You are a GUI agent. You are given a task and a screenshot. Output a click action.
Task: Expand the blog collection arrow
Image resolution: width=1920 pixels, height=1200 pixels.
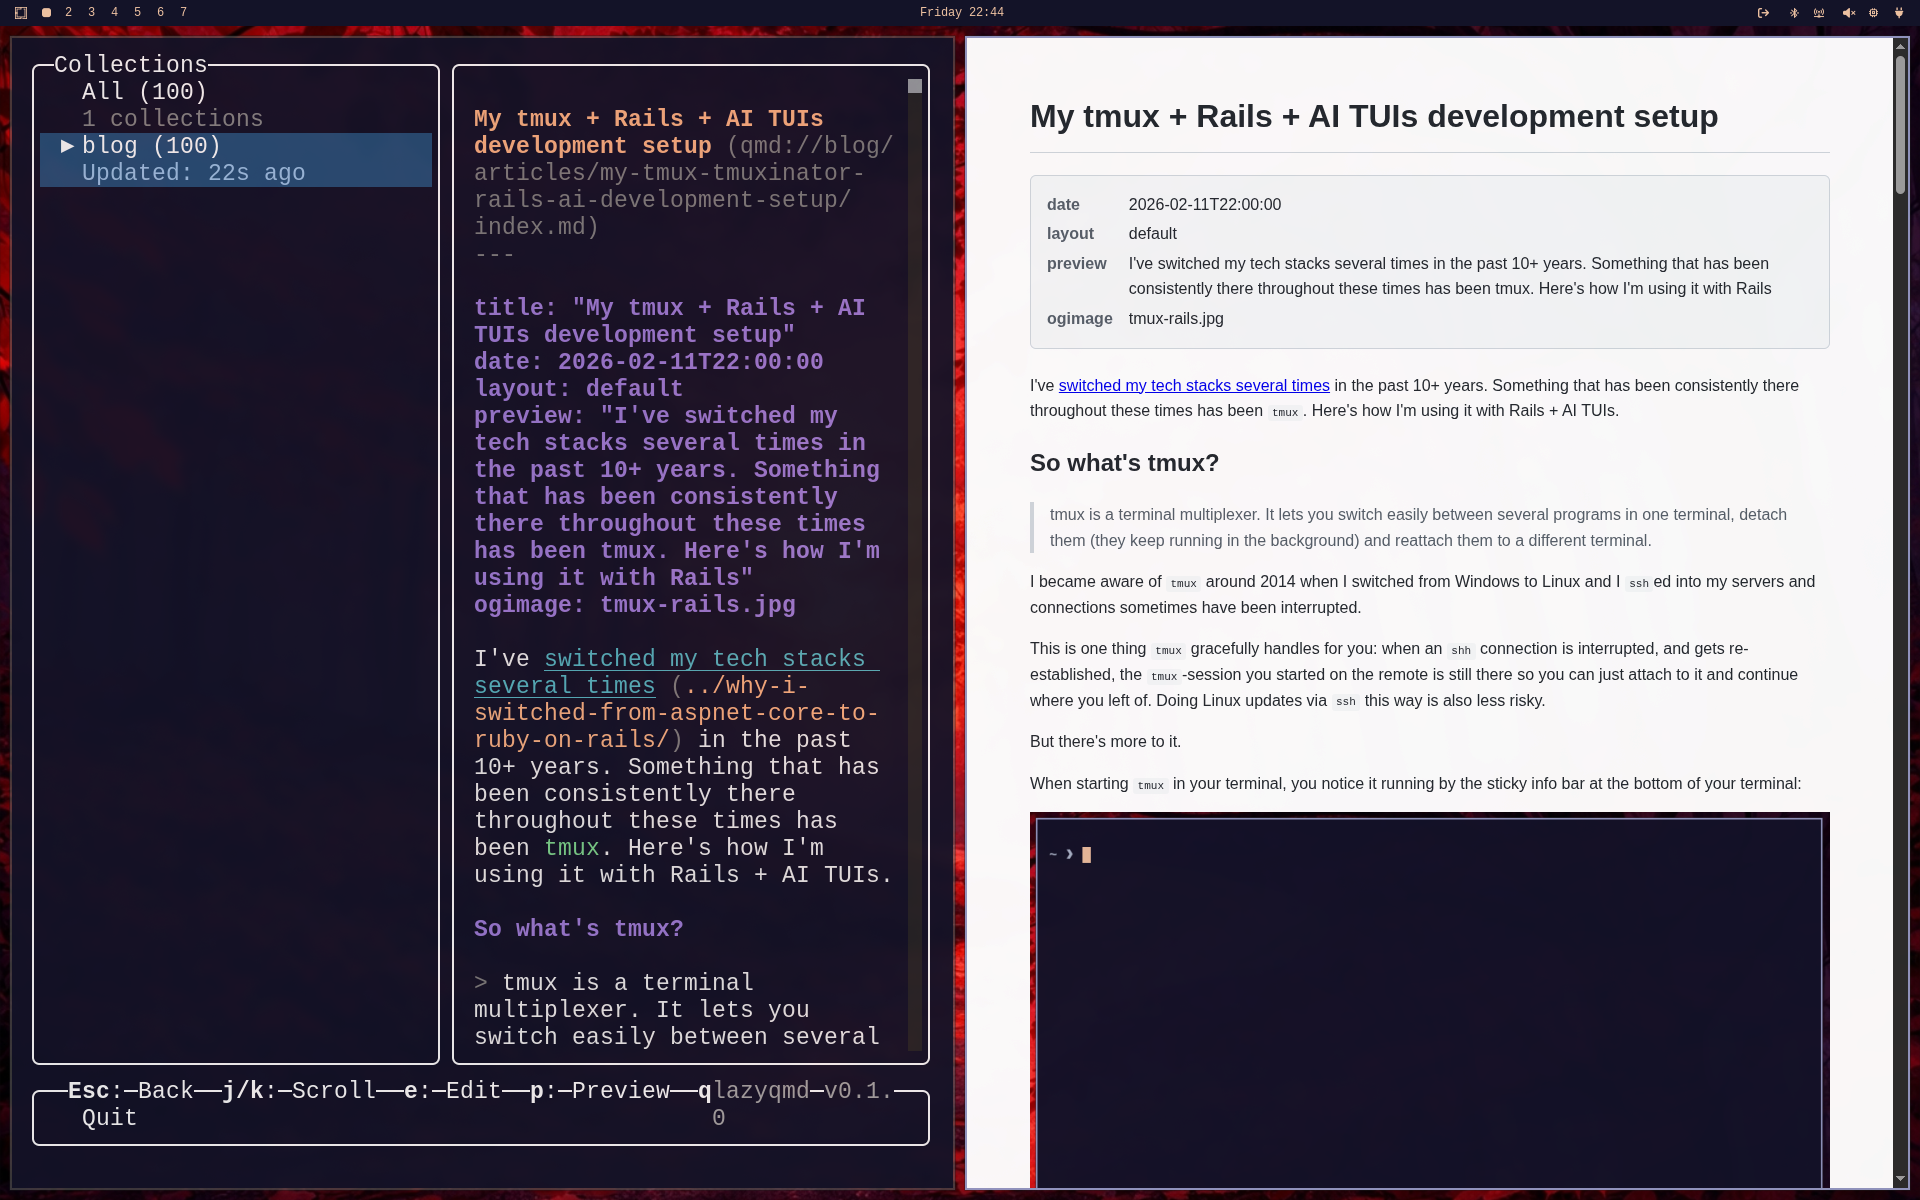tap(67, 146)
